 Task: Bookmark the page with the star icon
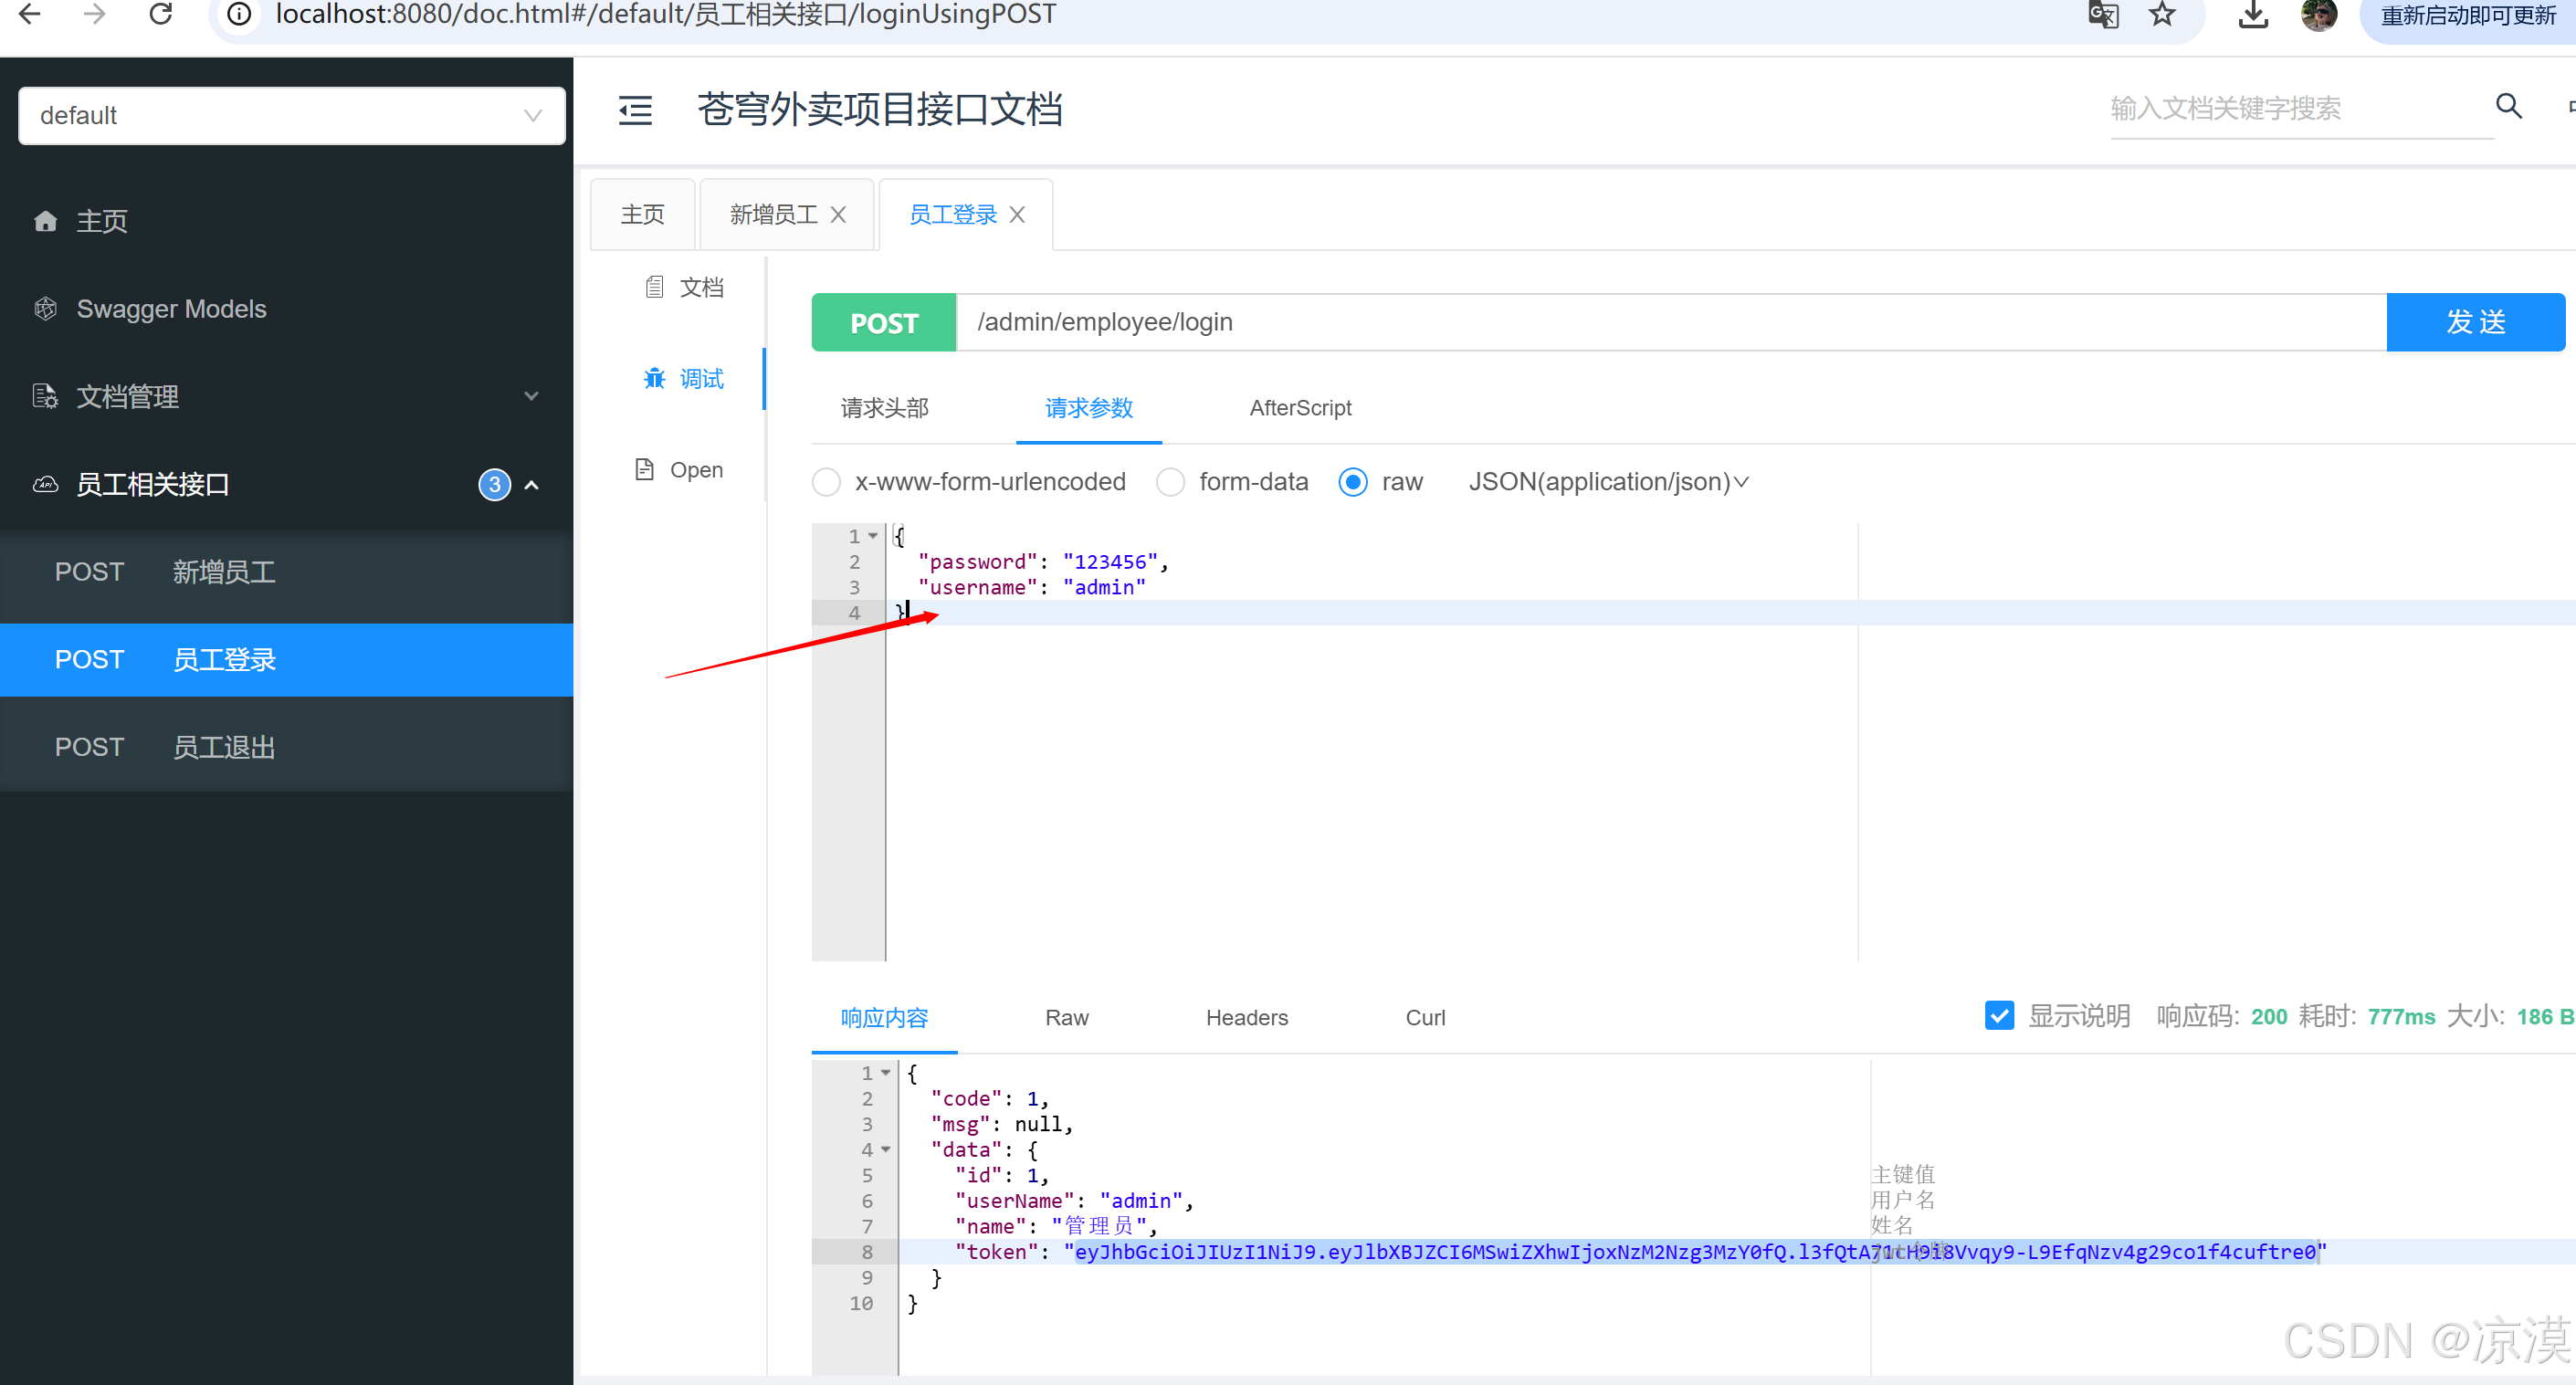(x=2162, y=15)
